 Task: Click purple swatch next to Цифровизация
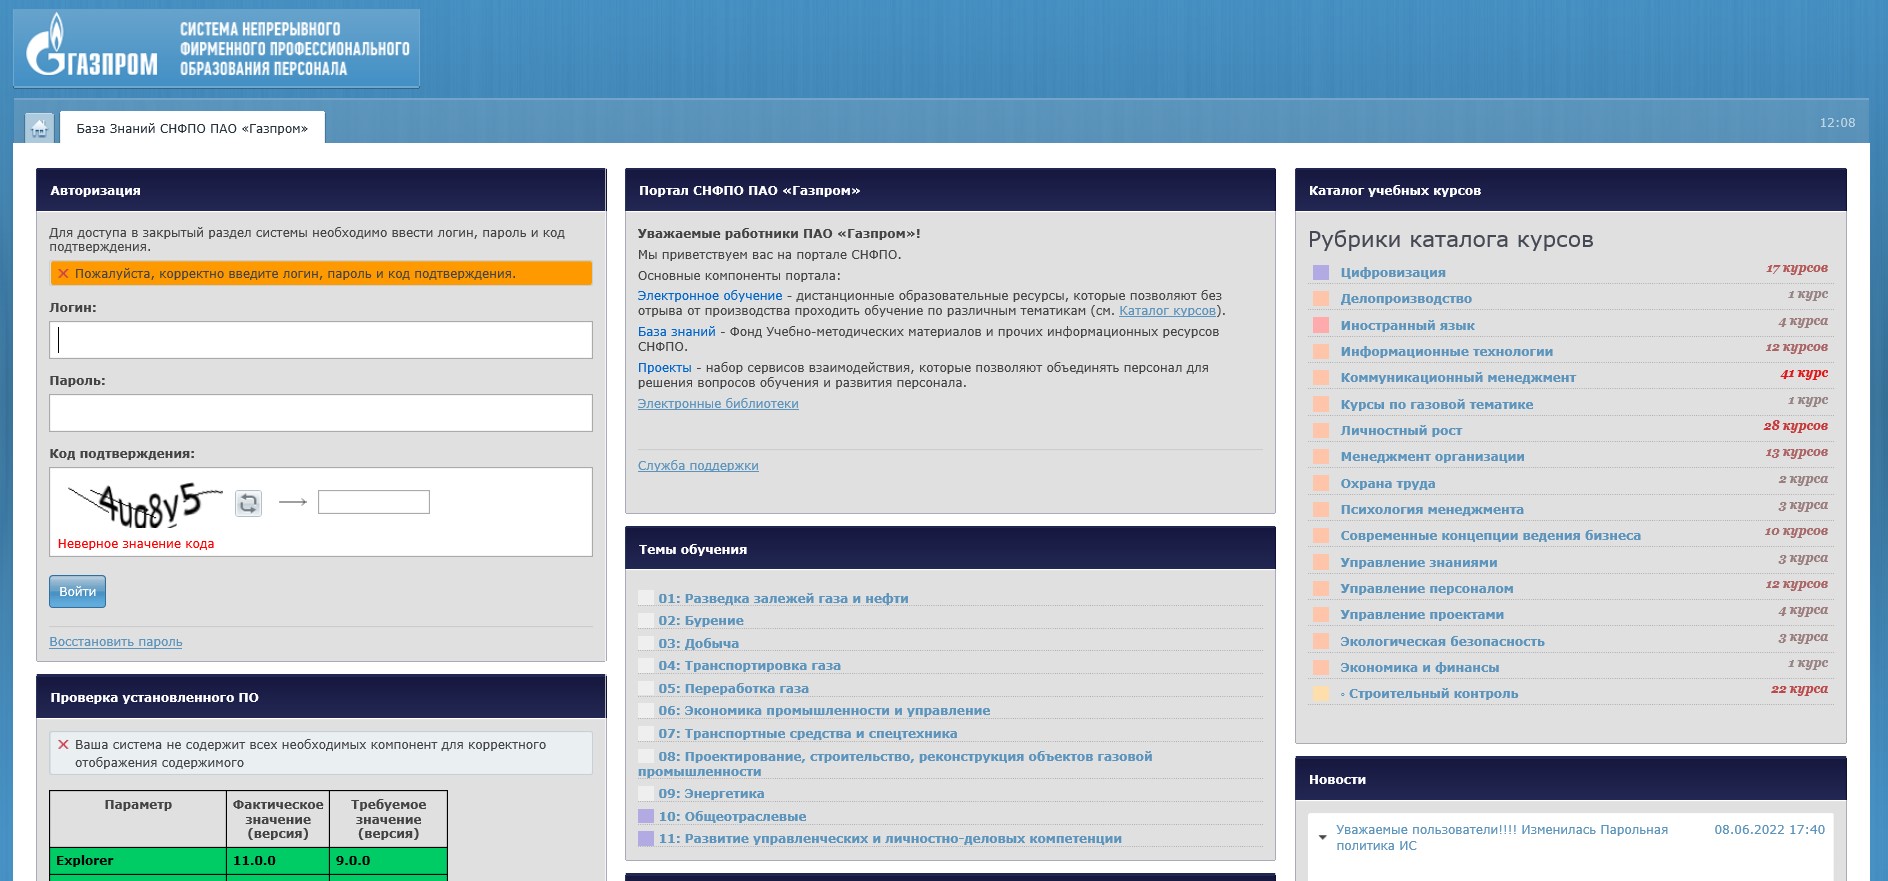pos(1321,272)
